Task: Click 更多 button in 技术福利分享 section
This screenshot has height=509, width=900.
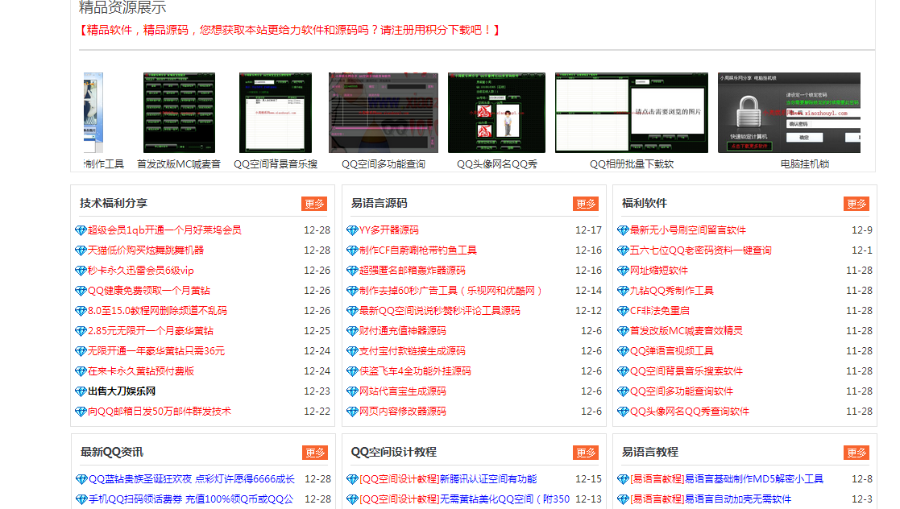Action: [314, 204]
